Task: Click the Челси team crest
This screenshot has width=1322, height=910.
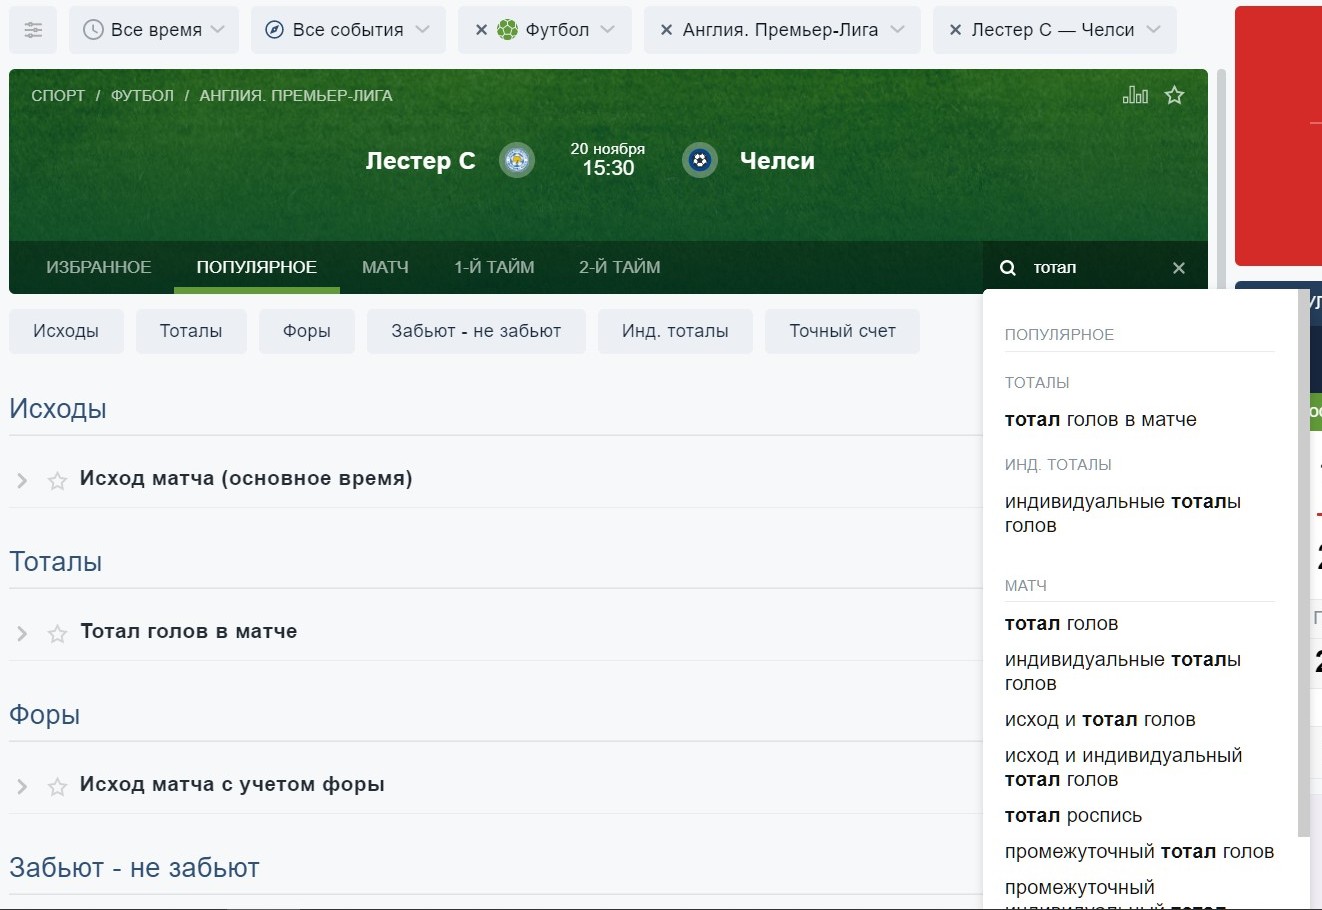Action: pyautogui.click(x=700, y=160)
